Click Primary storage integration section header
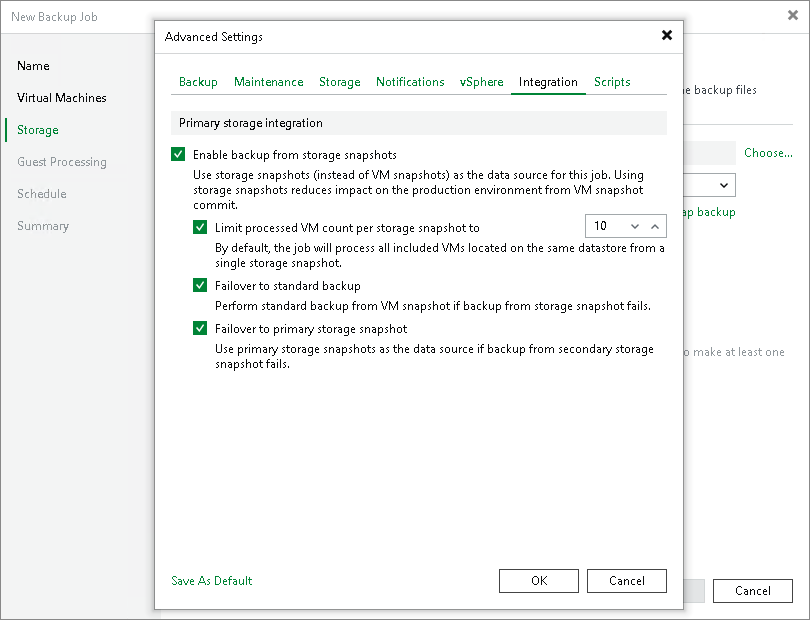810x620 pixels. click(418, 123)
